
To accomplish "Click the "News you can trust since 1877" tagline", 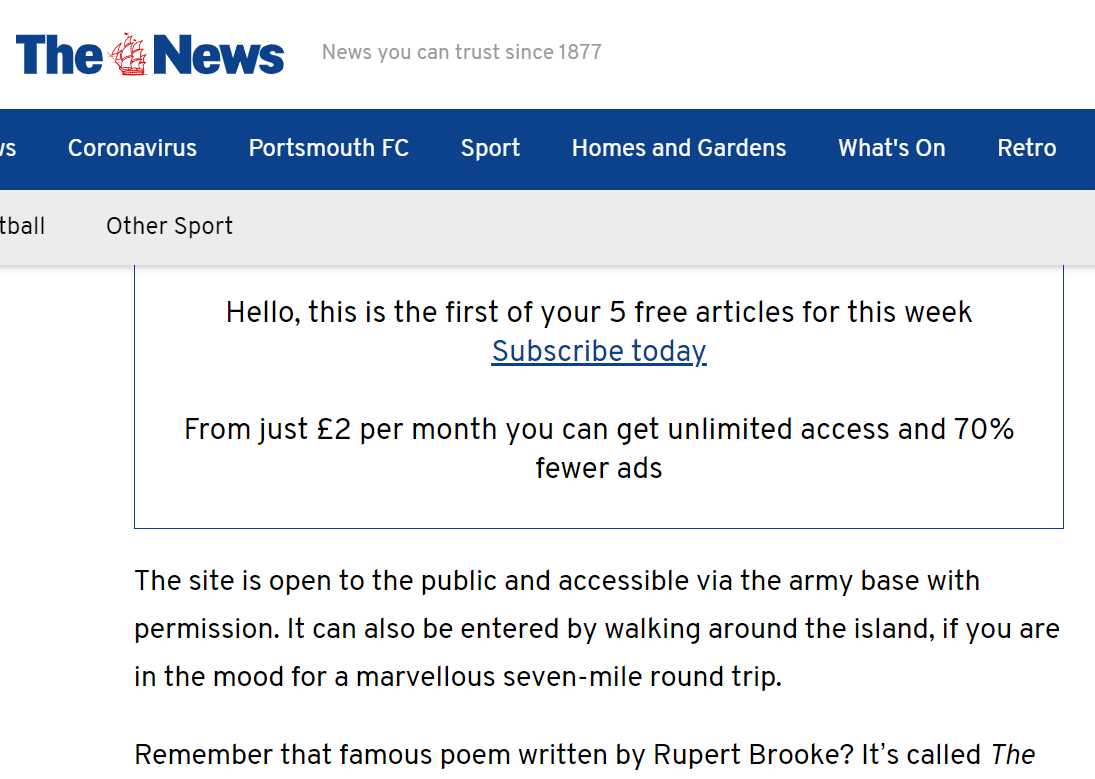I will pyautogui.click(x=462, y=52).
